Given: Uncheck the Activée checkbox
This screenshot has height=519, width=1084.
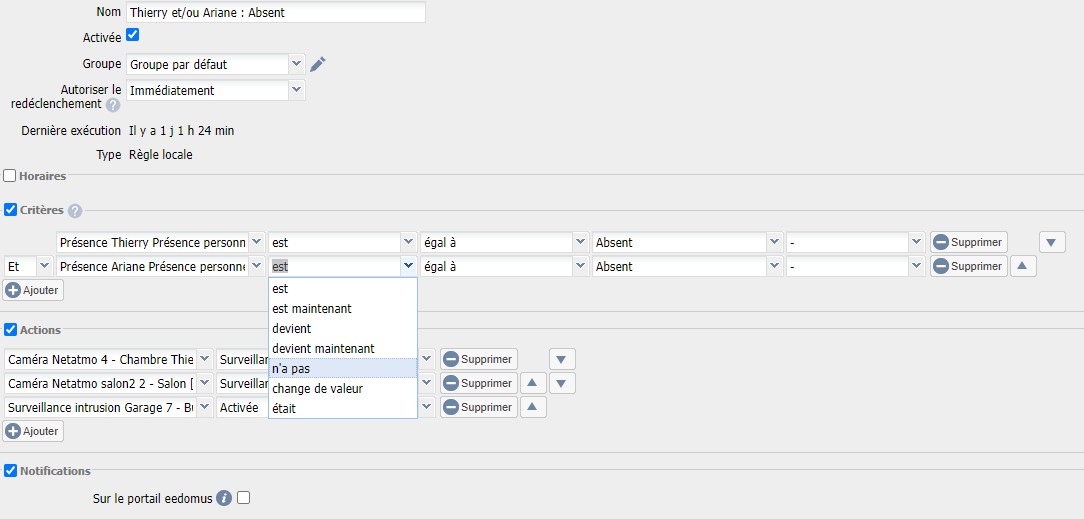Looking at the screenshot, I should tap(133, 35).
